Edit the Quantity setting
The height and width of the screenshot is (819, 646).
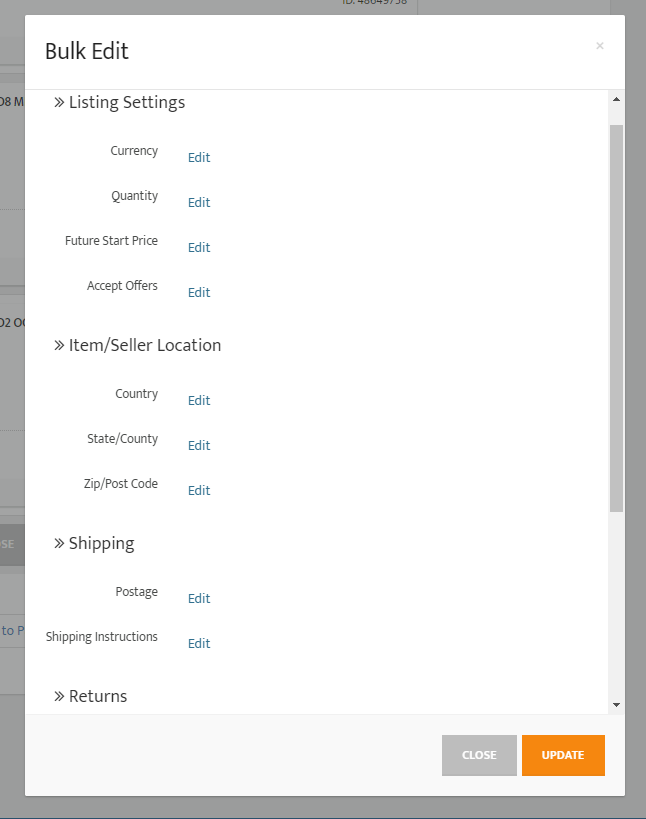(x=199, y=202)
